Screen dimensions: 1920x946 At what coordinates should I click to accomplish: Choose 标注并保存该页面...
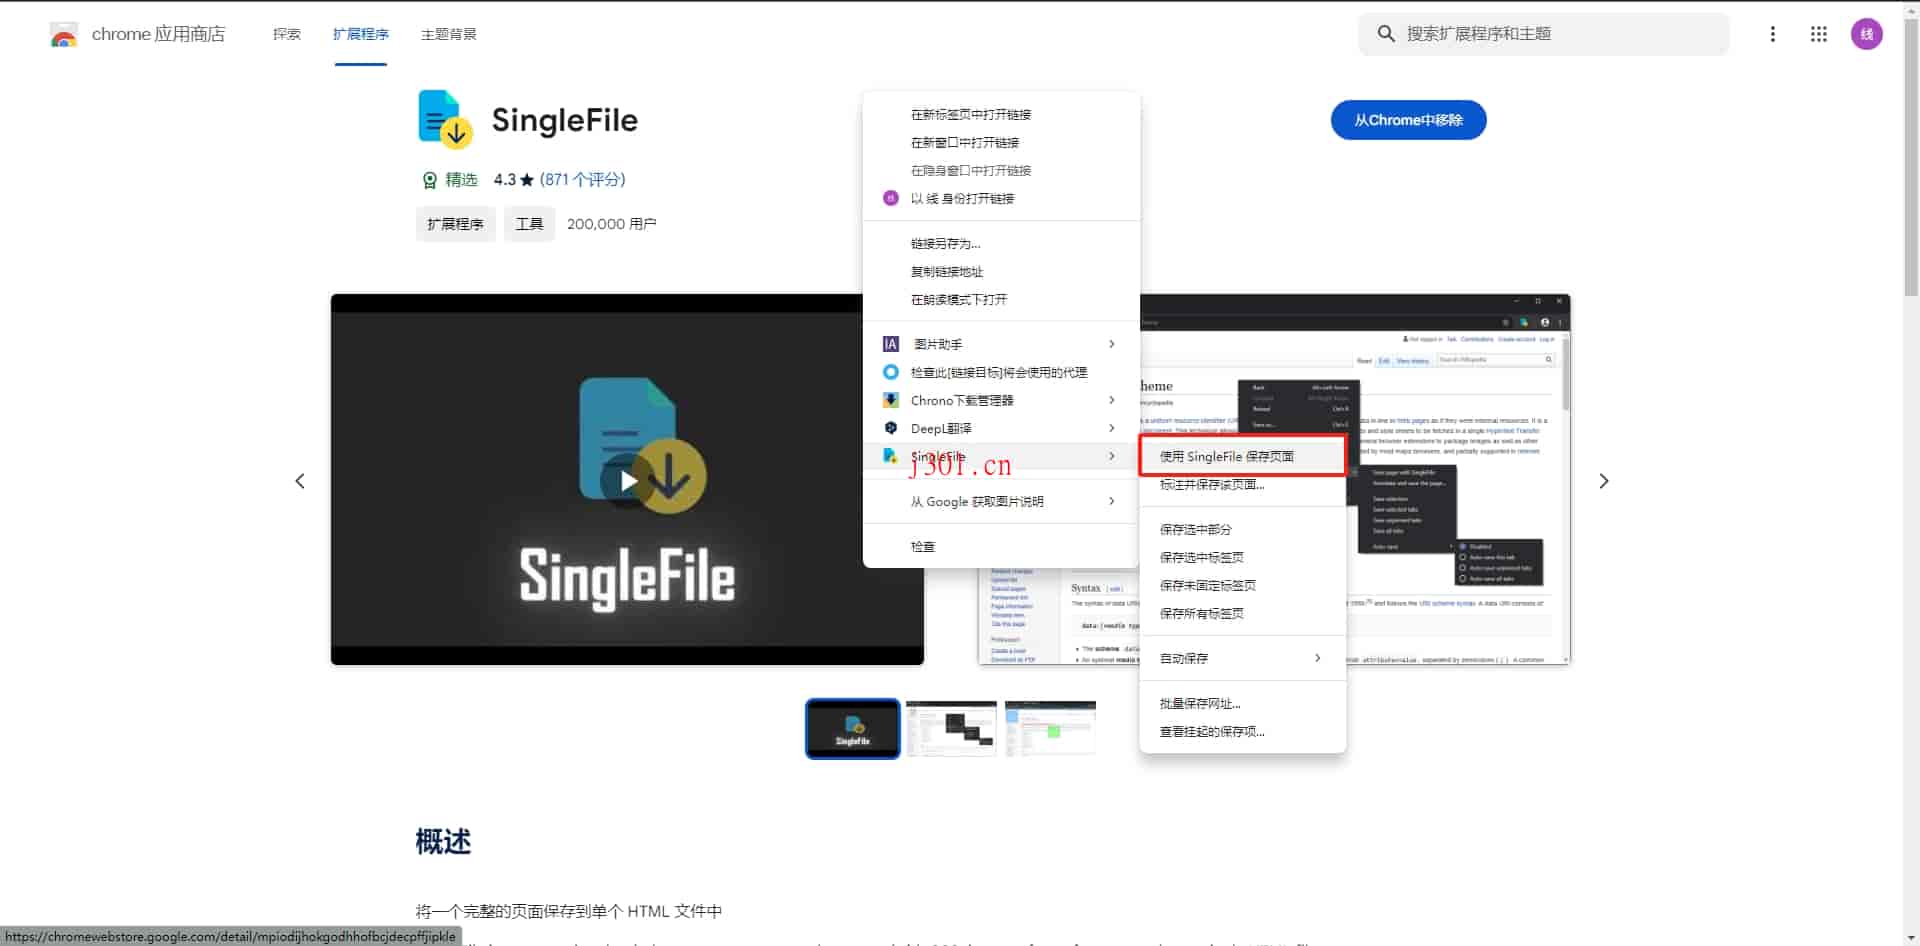1243,484
